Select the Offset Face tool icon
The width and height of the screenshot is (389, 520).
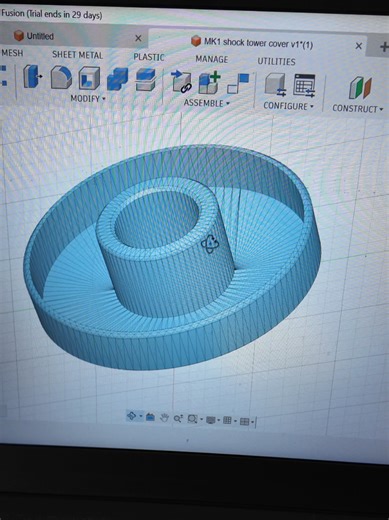click(146, 80)
